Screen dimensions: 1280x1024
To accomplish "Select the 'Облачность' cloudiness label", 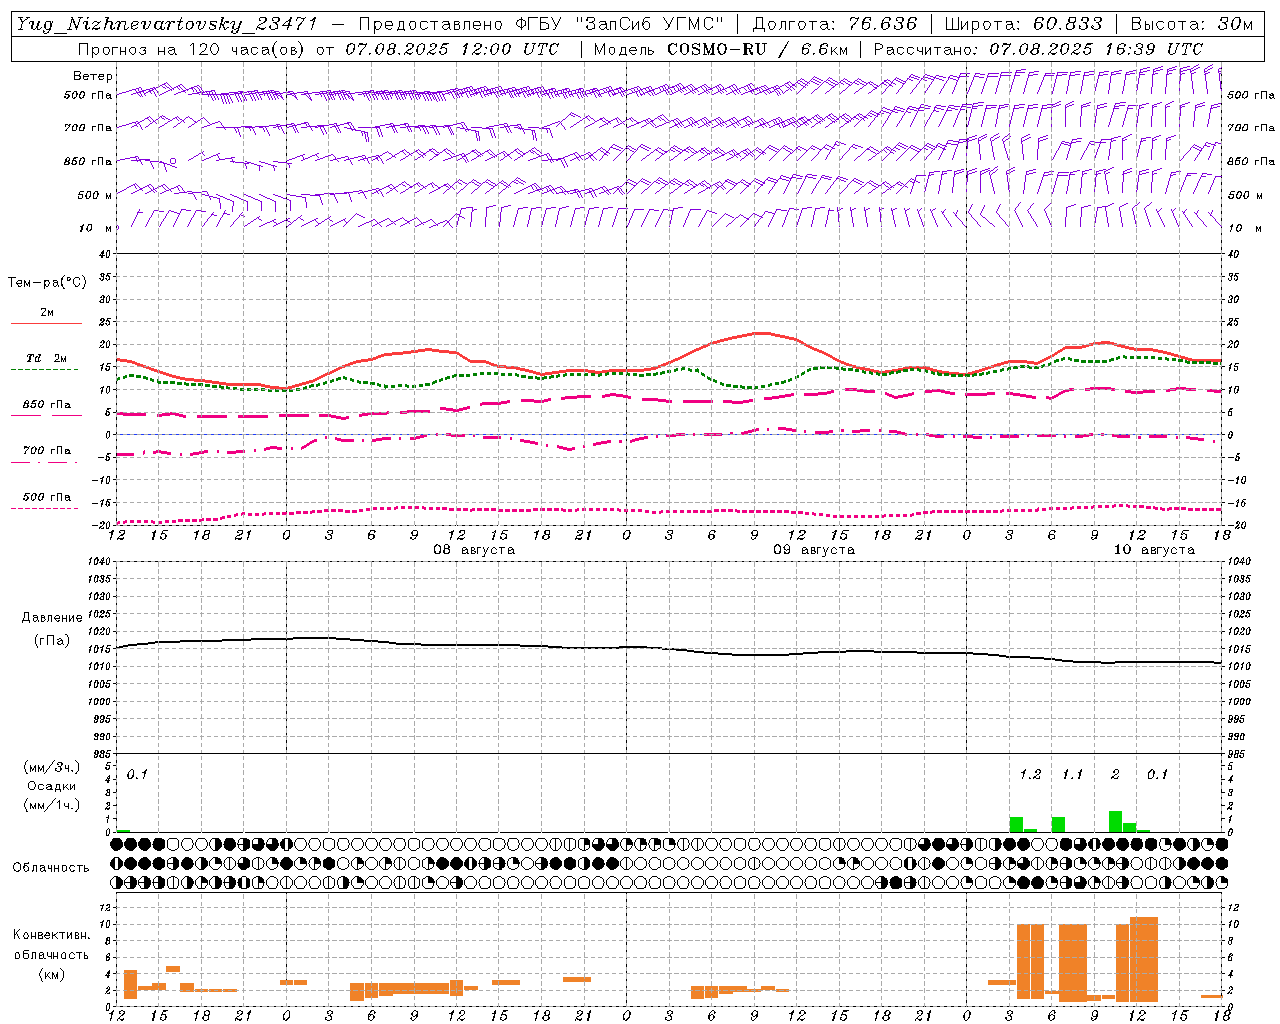I will click(51, 868).
